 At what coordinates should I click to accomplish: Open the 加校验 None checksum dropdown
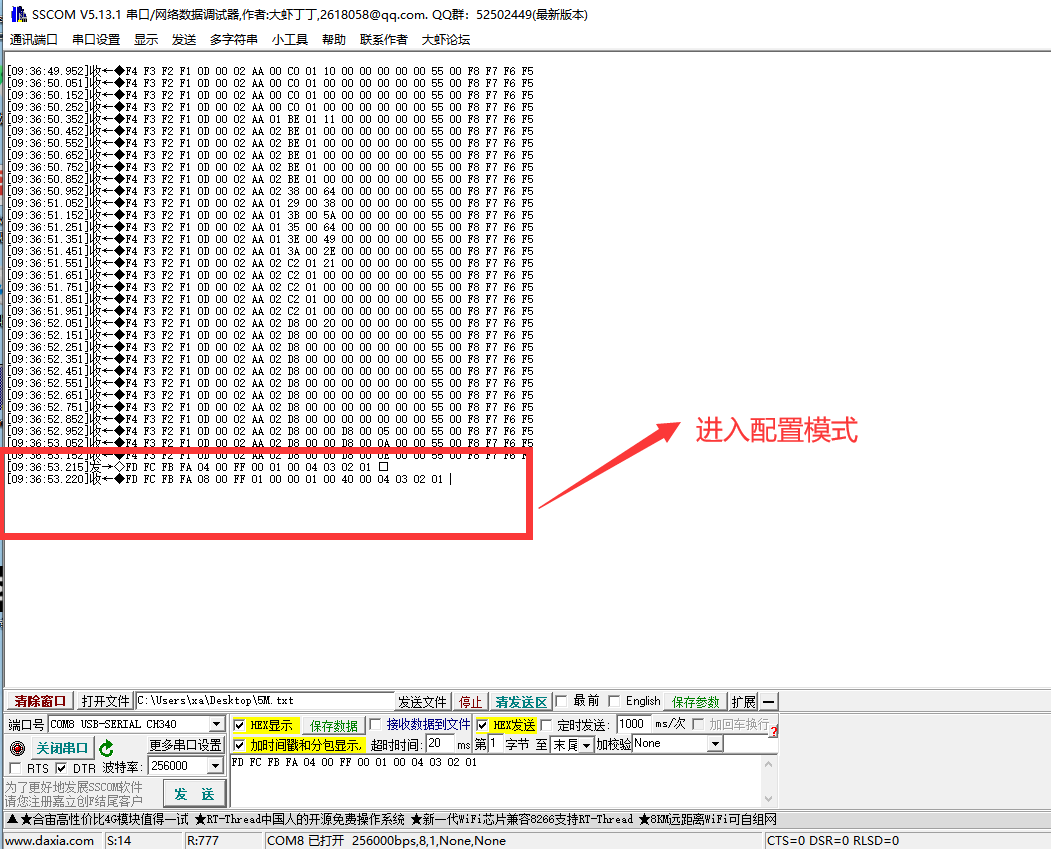coord(716,744)
